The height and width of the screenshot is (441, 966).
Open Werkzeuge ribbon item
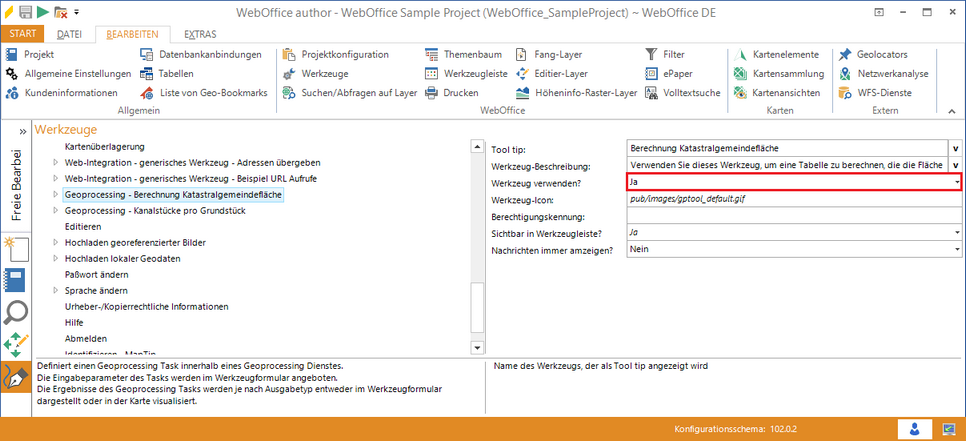coord(315,74)
